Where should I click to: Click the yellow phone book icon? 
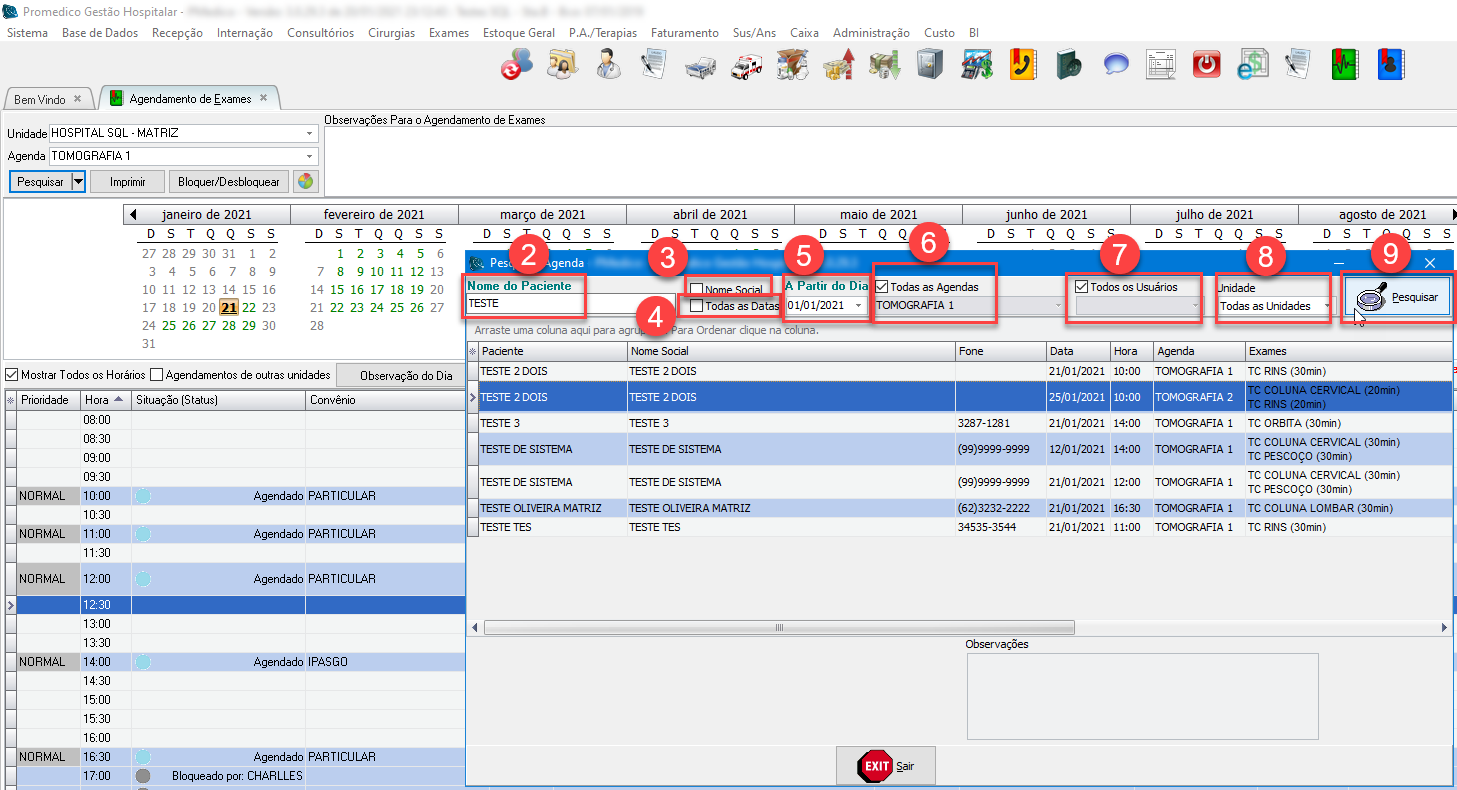click(x=1022, y=65)
